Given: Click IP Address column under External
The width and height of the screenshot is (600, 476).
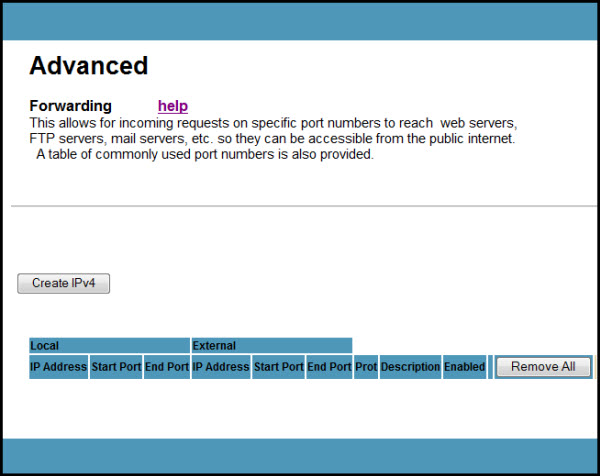Looking at the screenshot, I should click(x=221, y=367).
